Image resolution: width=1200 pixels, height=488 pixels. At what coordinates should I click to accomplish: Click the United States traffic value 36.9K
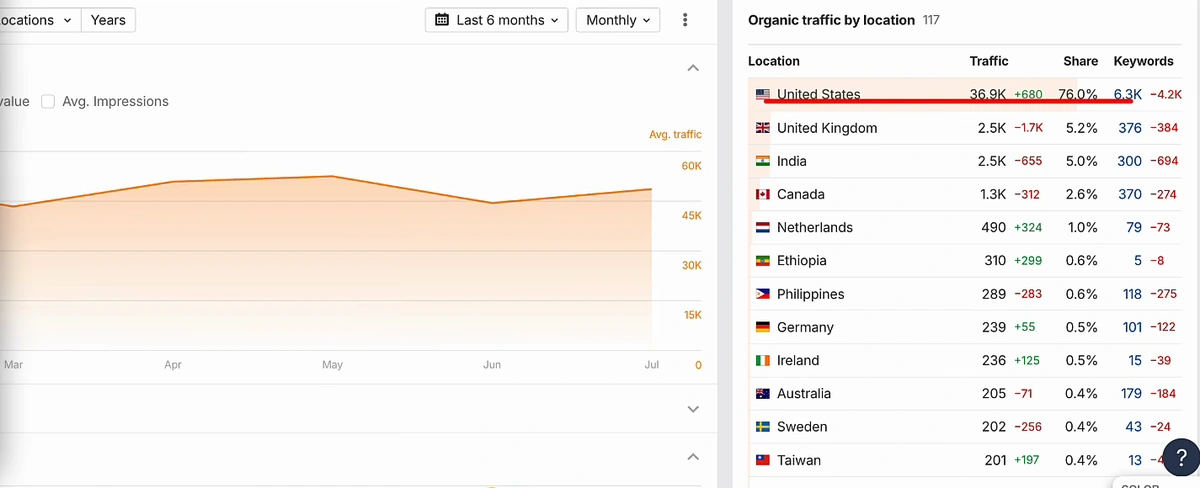[x=988, y=95]
